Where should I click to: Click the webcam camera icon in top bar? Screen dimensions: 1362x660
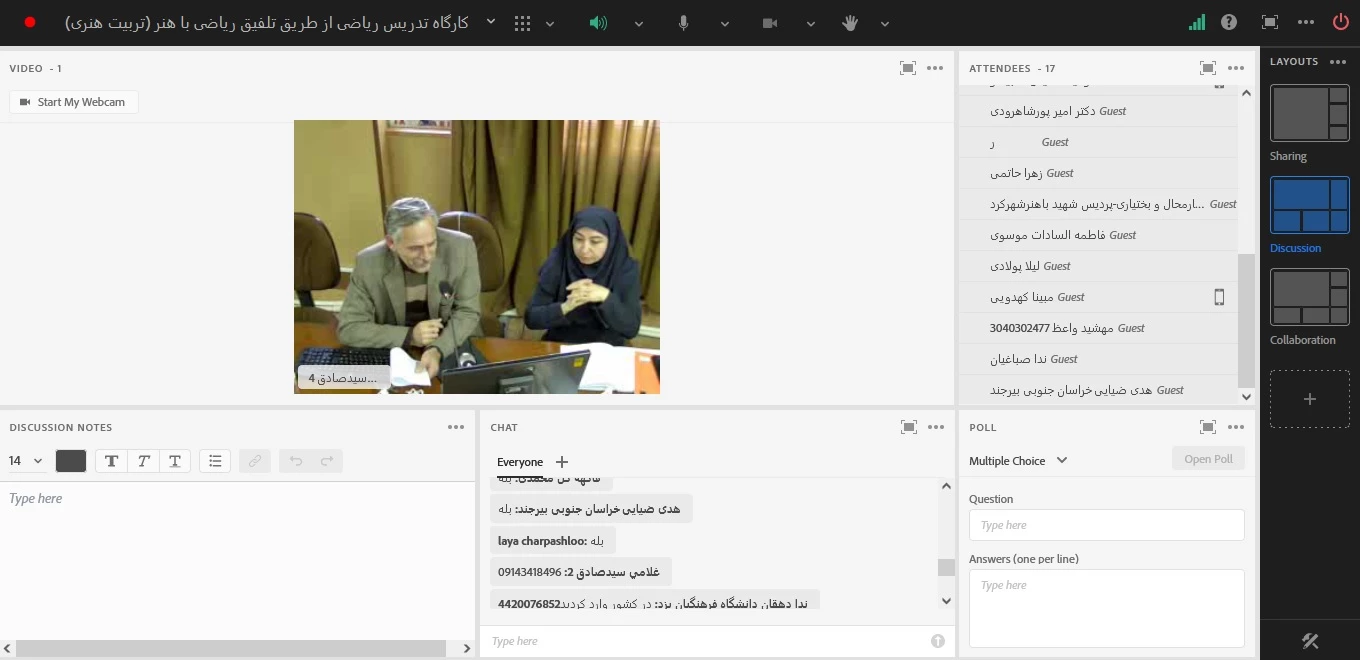pyautogui.click(x=769, y=23)
